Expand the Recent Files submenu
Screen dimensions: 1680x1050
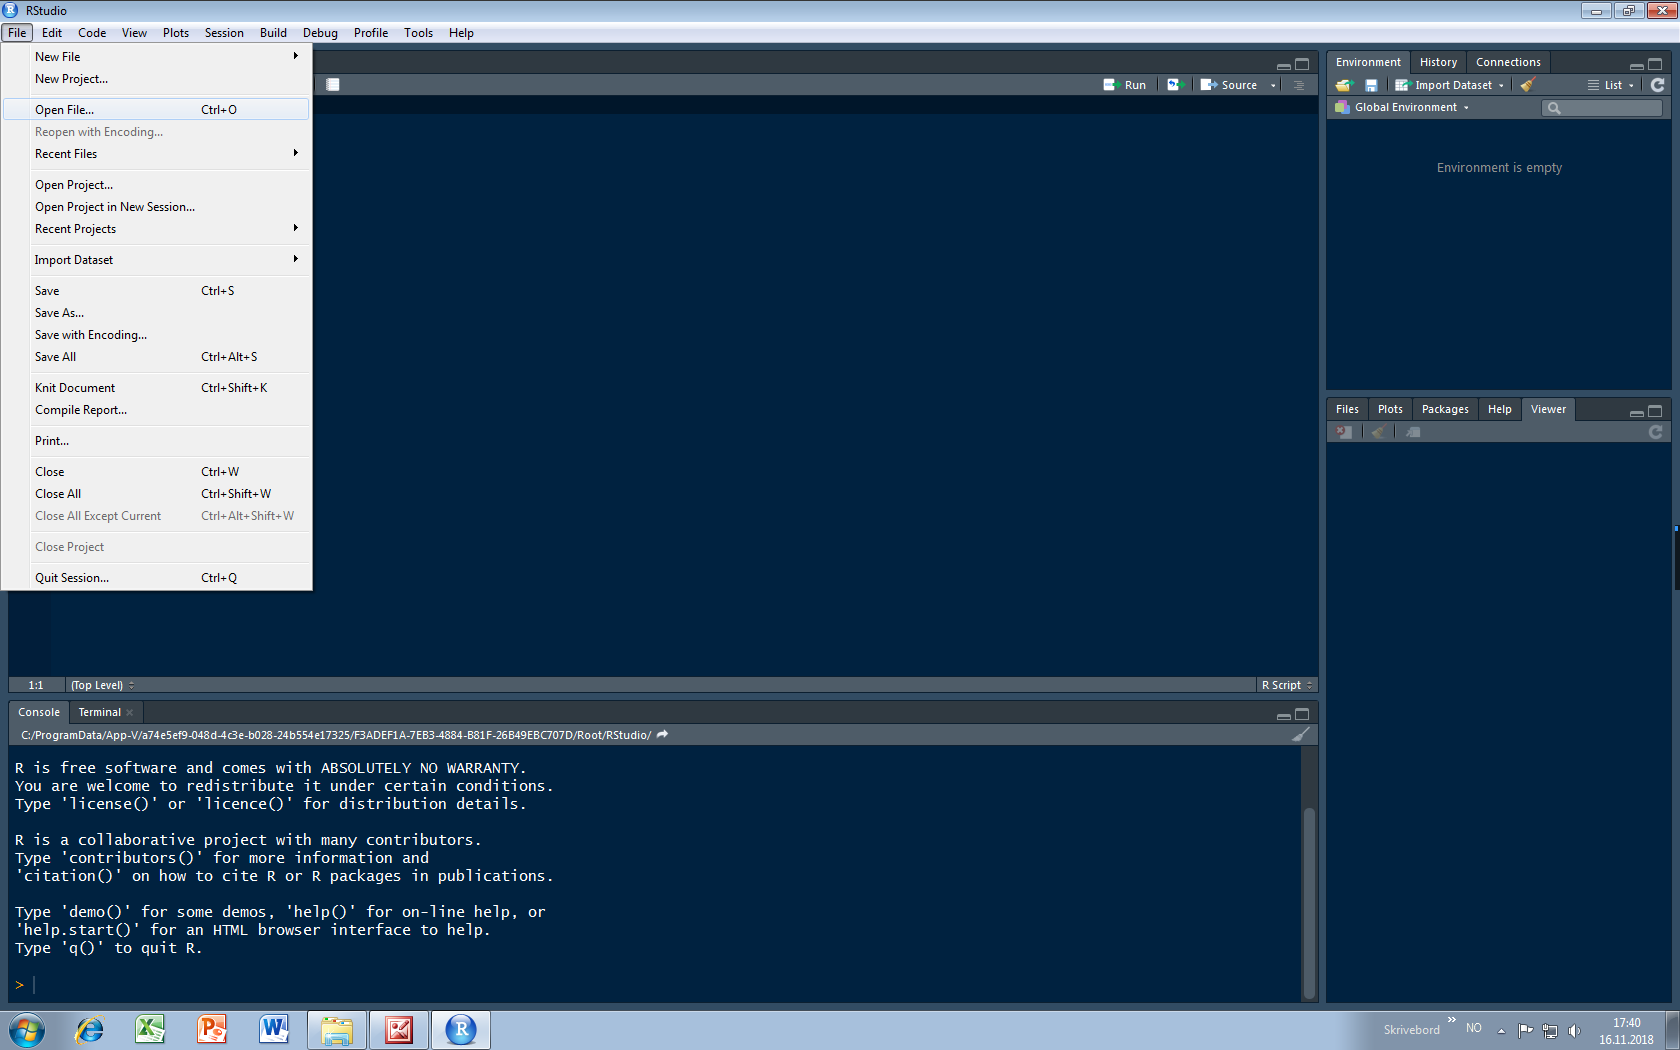(156, 154)
